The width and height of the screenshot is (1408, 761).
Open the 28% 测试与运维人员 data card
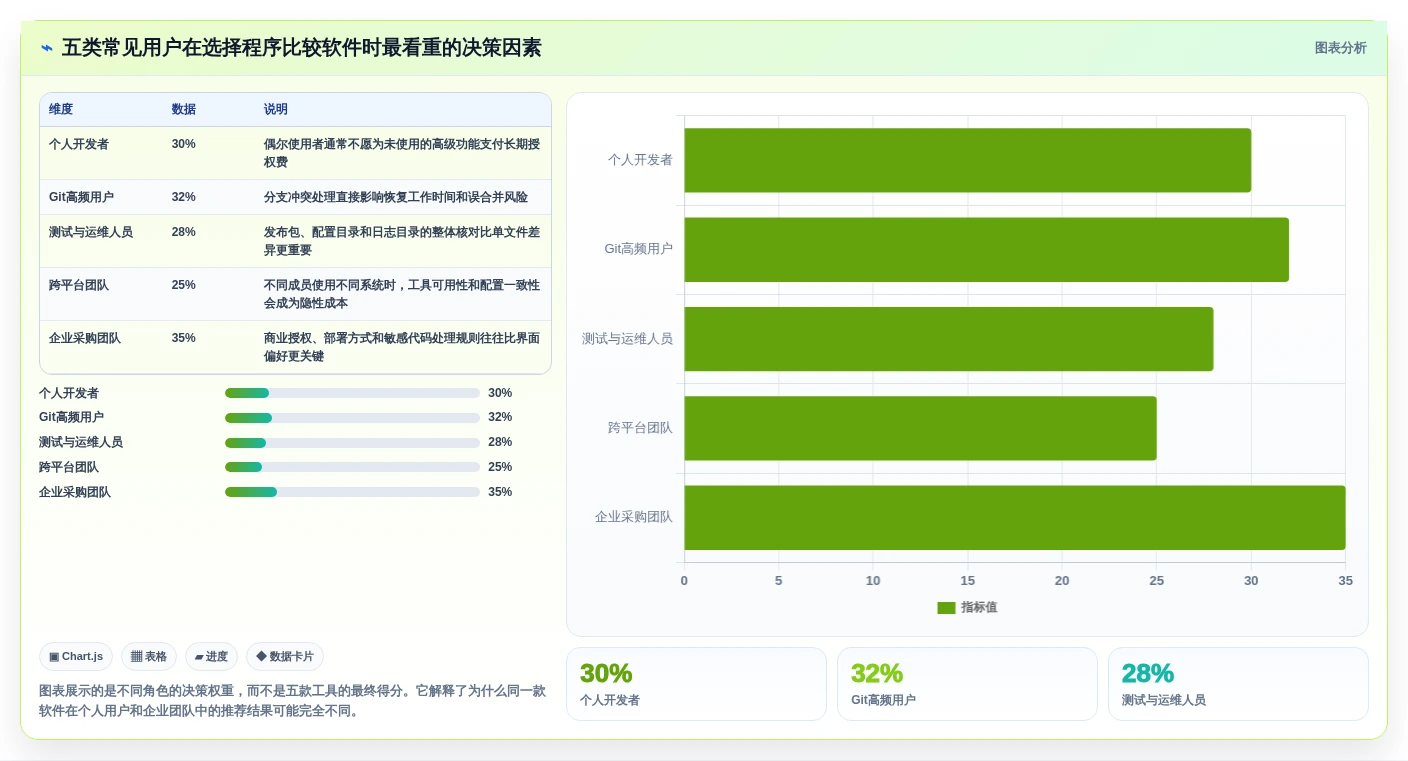pos(1238,684)
